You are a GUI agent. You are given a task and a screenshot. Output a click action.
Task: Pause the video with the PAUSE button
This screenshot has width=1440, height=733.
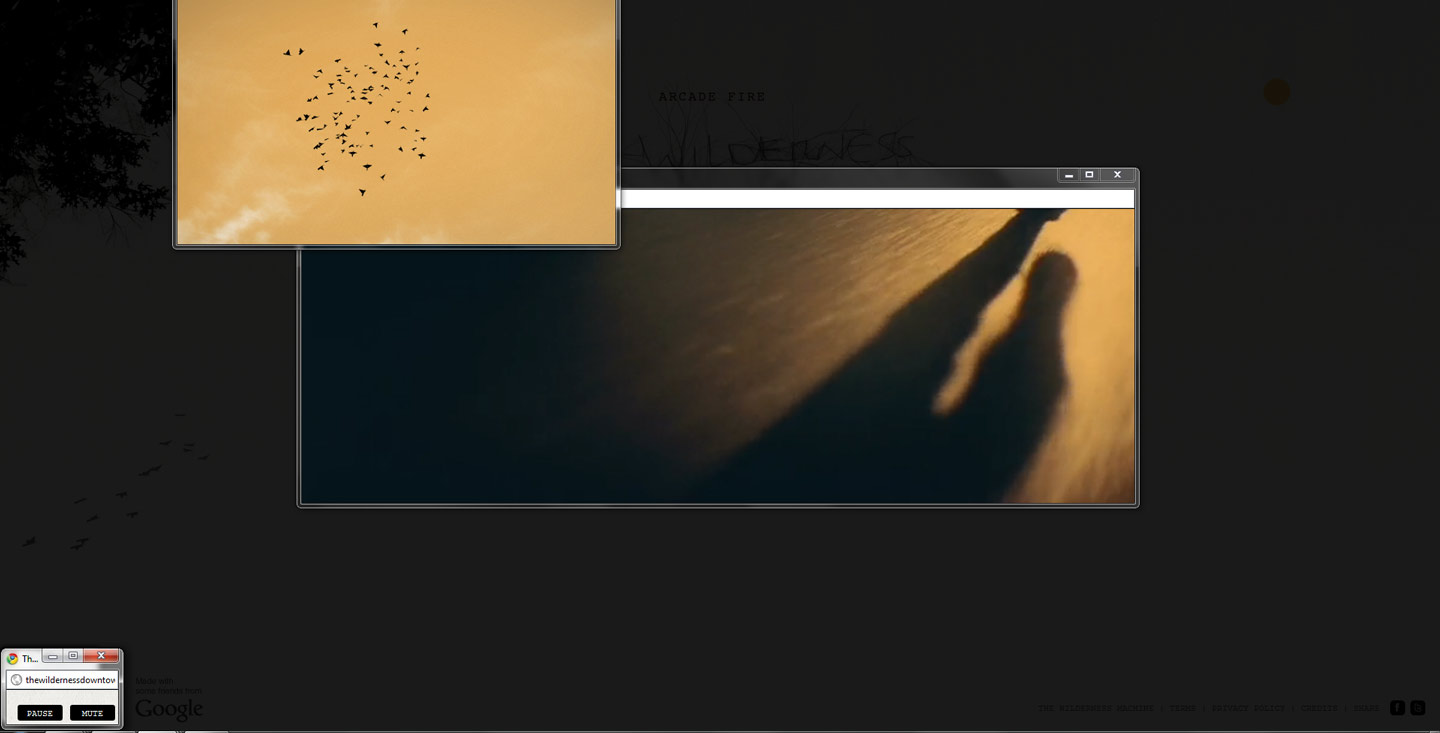click(40, 713)
